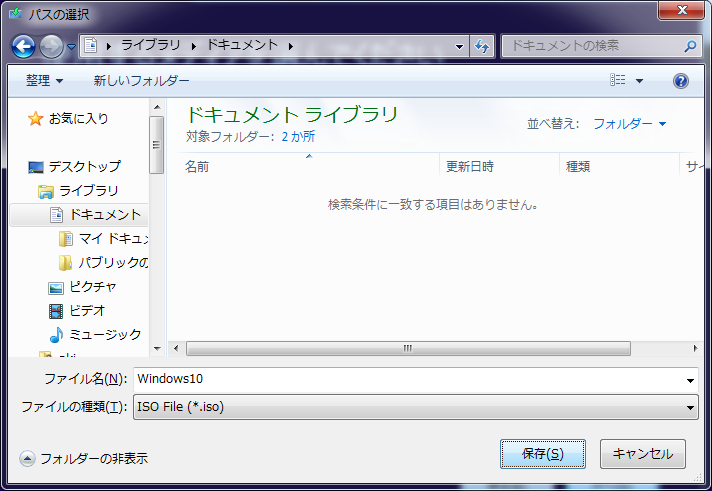Open ビデオ library in sidebar
The image size is (712, 491).
pyautogui.click(x=86, y=311)
